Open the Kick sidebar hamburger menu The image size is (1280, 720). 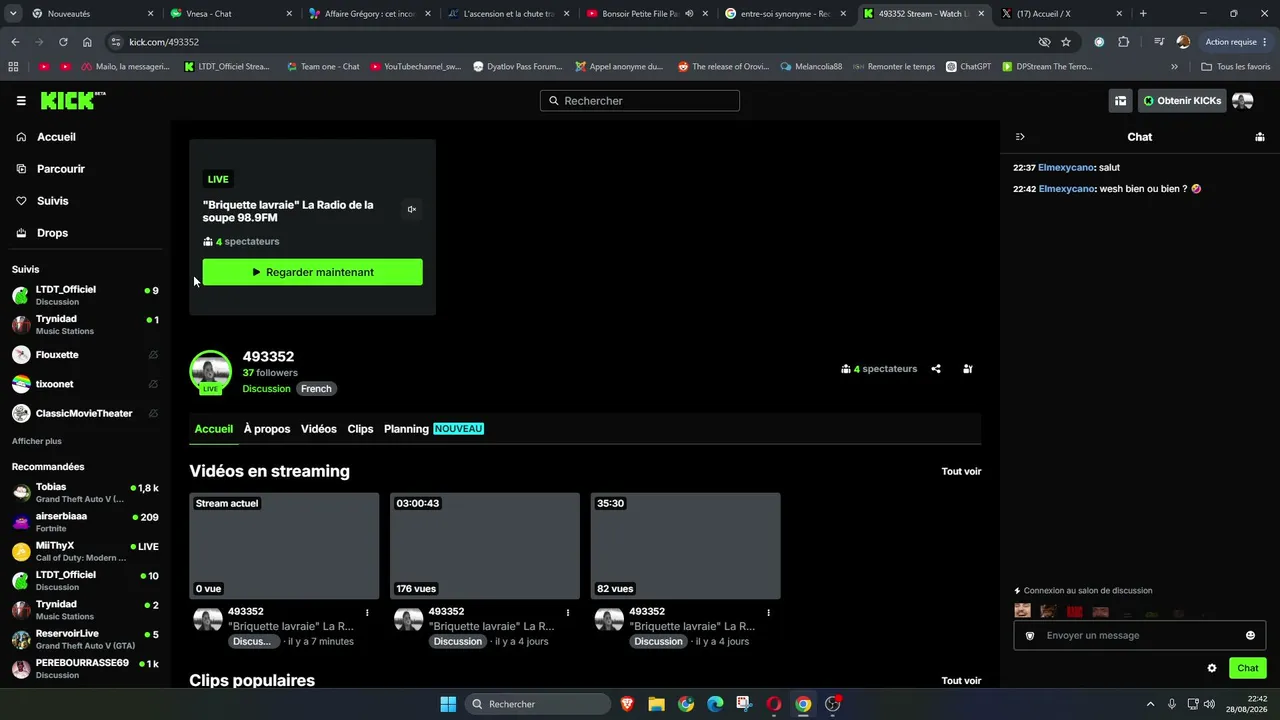tap(21, 101)
